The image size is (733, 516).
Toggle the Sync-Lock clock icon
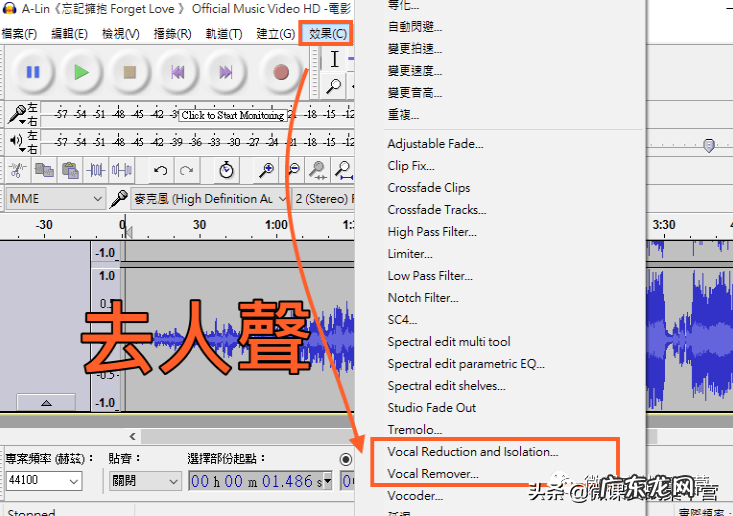pos(226,170)
